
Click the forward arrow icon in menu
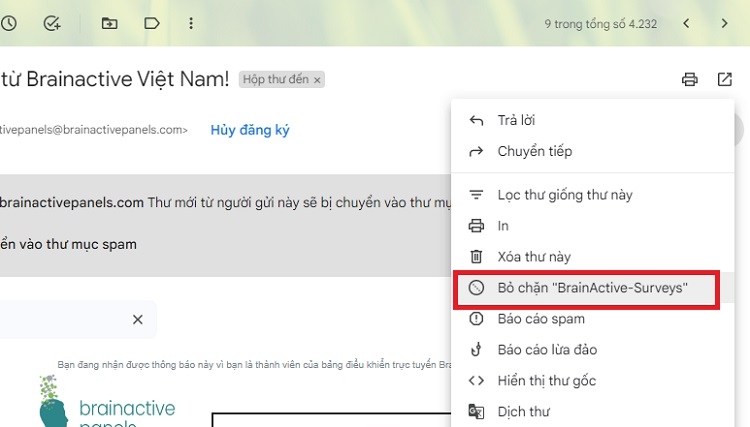(476, 152)
